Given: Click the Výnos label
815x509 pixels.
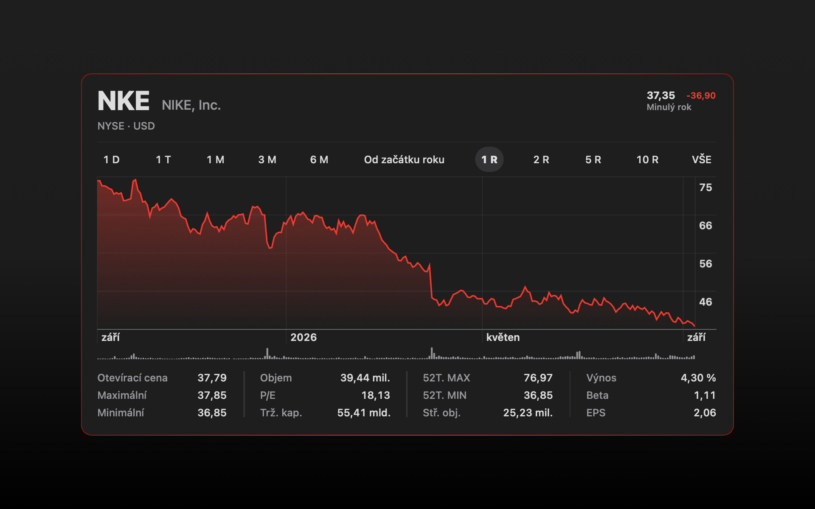Looking at the screenshot, I should tap(601, 378).
